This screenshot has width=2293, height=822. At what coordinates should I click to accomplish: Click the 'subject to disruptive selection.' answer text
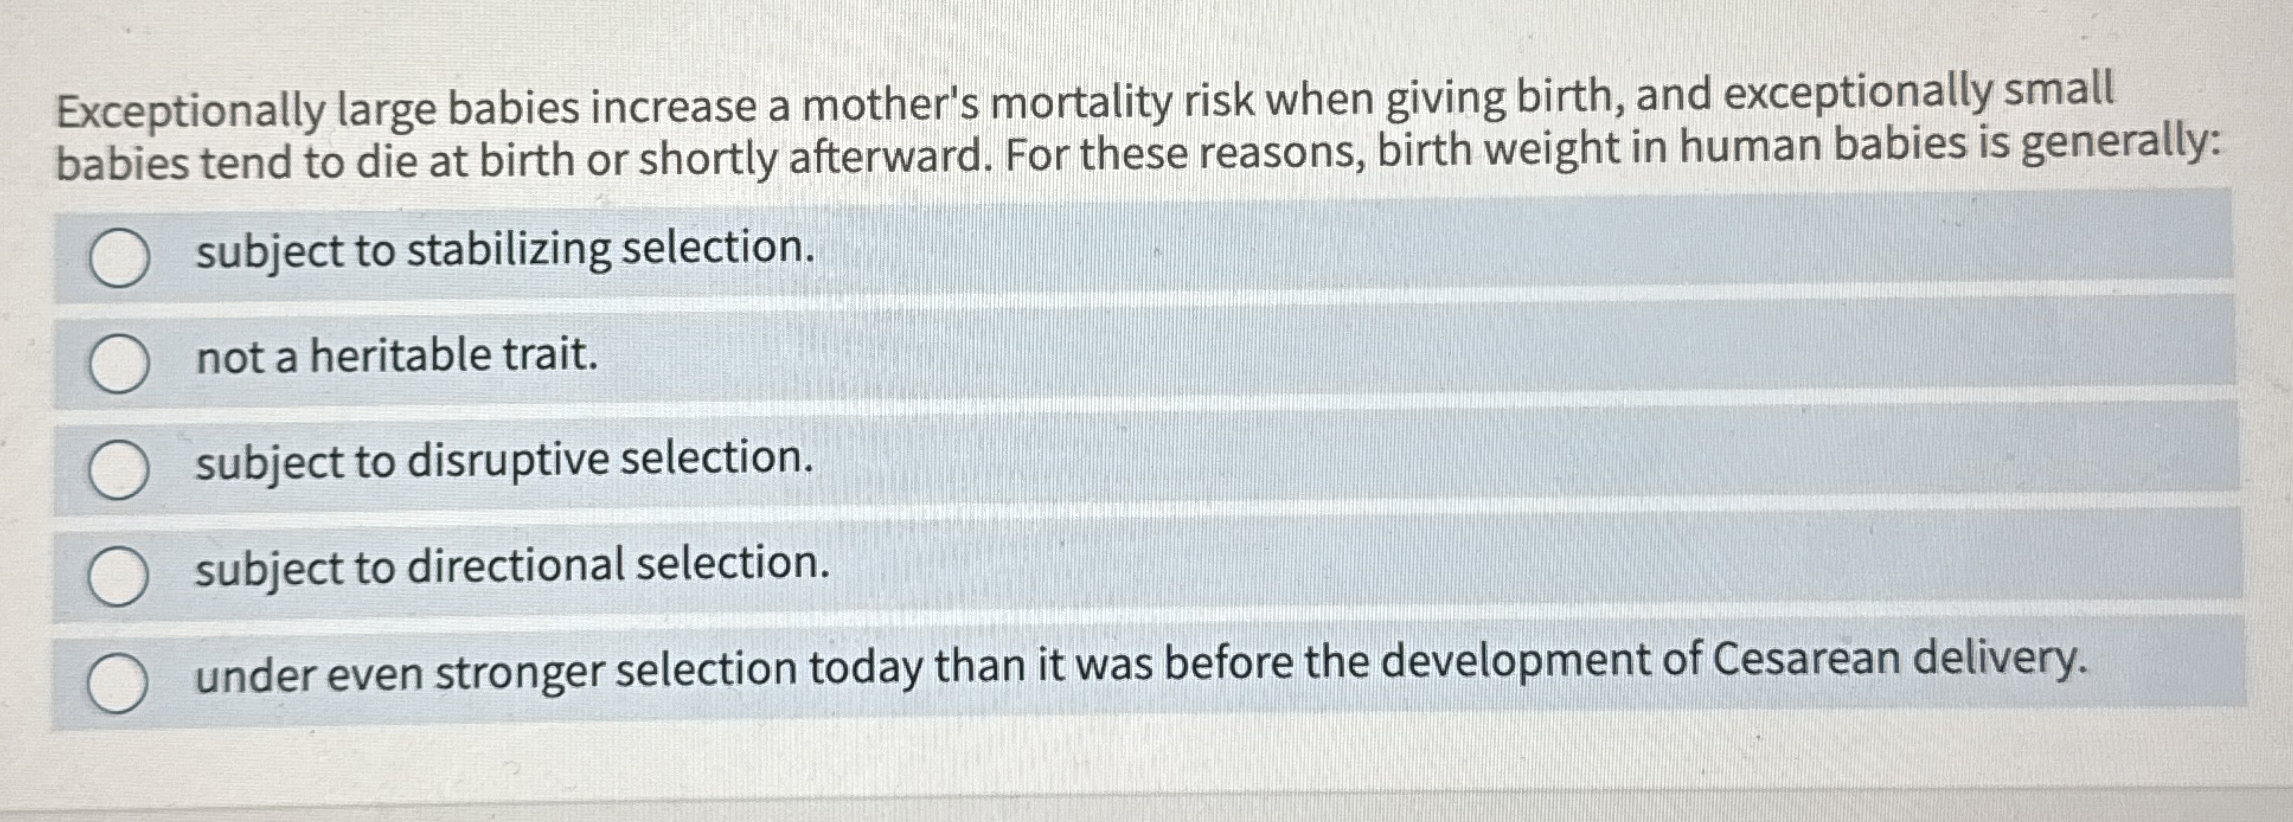504,461
